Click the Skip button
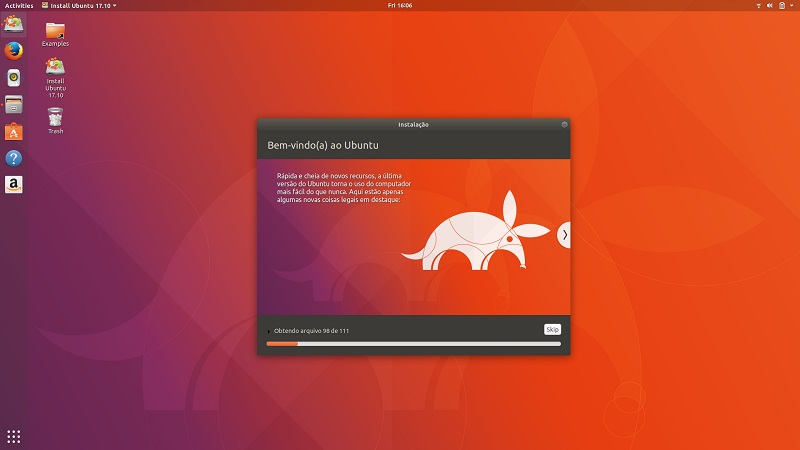The image size is (800, 450). [552, 330]
